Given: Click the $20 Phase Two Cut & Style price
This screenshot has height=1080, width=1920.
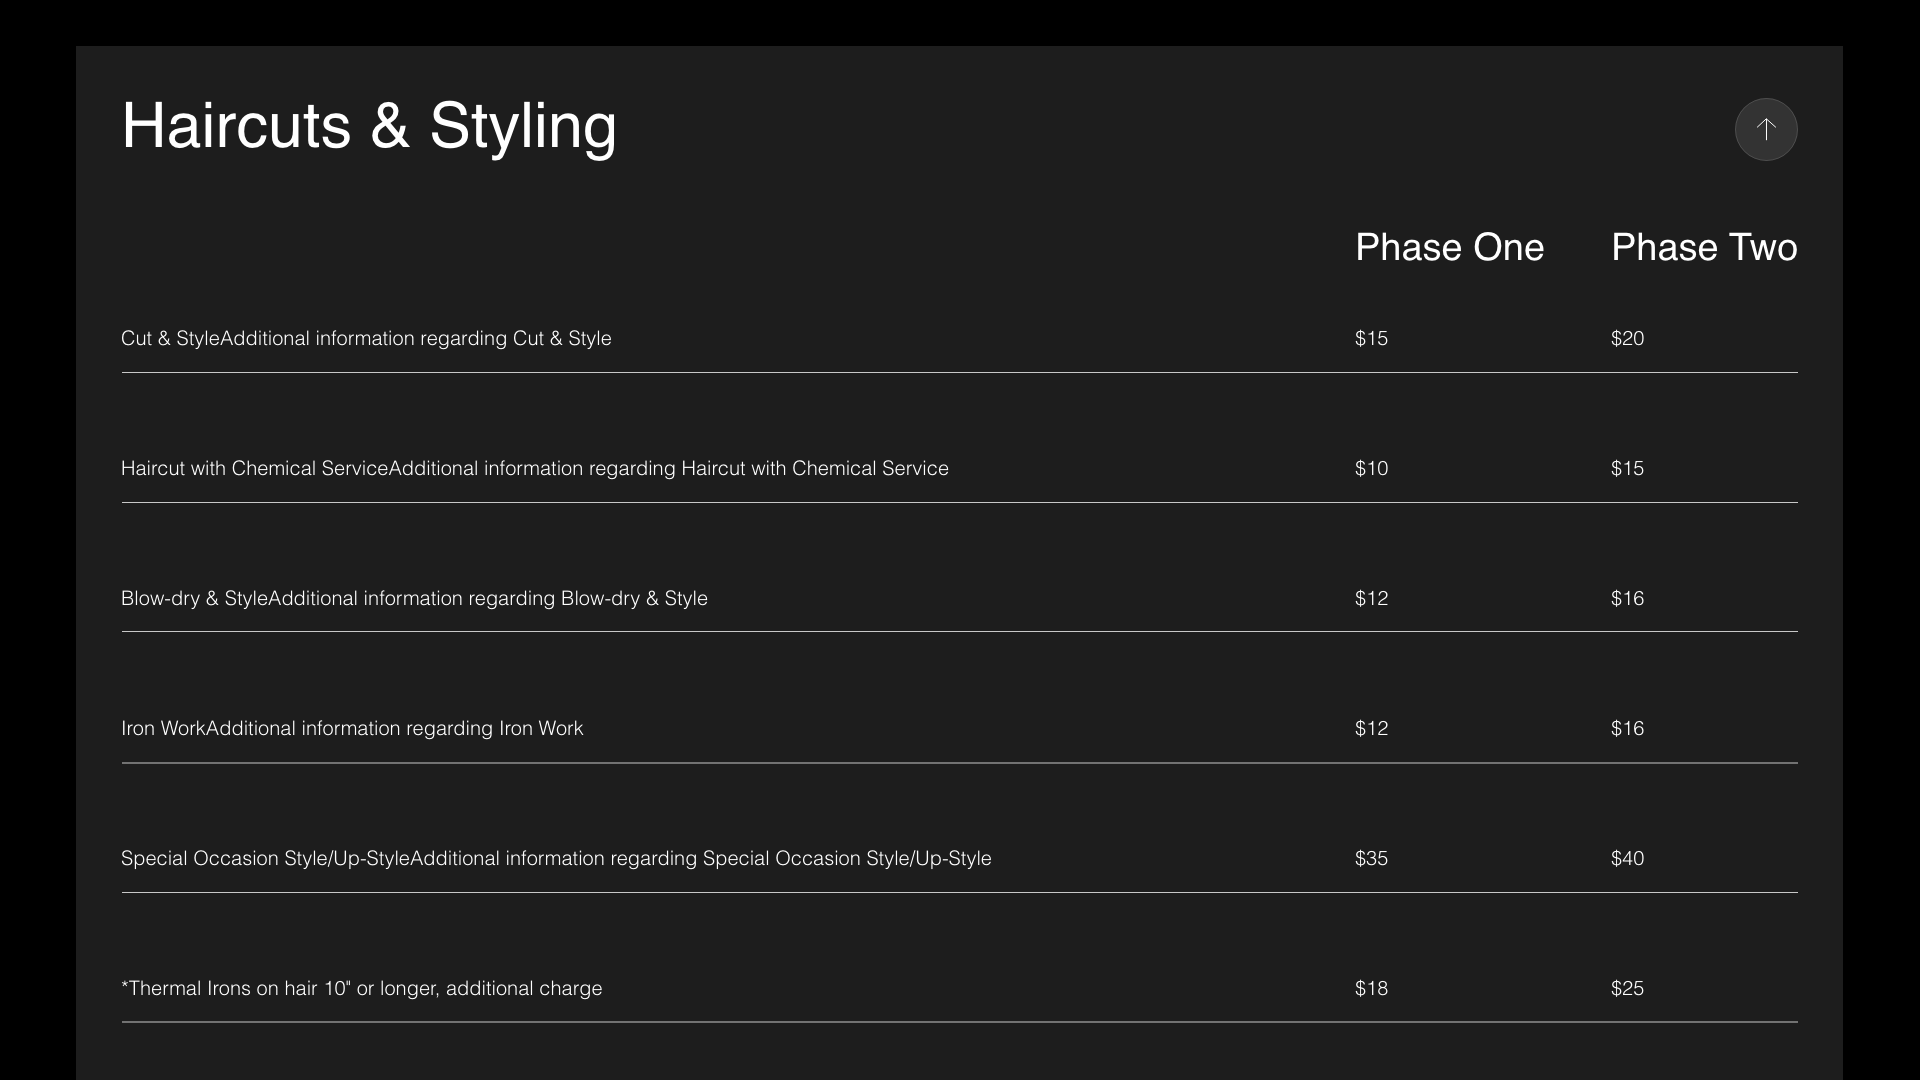Looking at the screenshot, I should pyautogui.click(x=1627, y=338).
